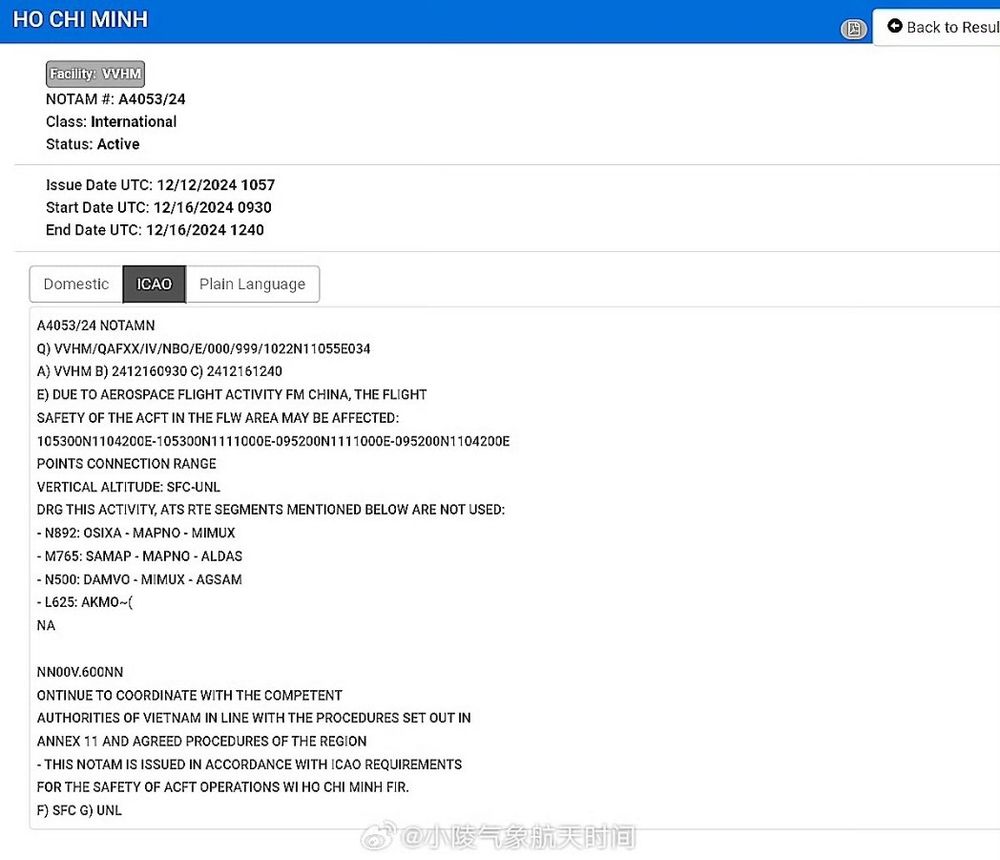The width and height of the screenshot is (1000, 860).
Task: Click the E) DUE TO AEROSPACE FLIGHT ACTIVITY line
Action: [232, 394]
